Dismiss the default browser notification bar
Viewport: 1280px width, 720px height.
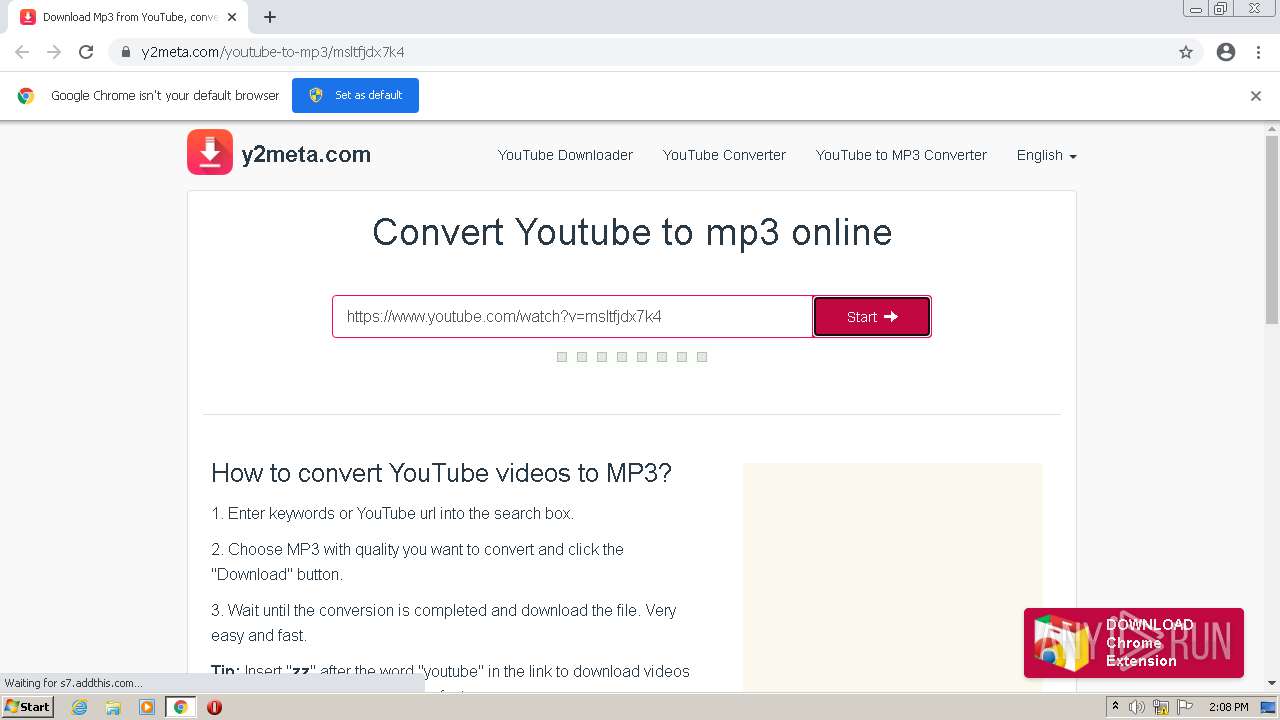[x=1256, y=96]
